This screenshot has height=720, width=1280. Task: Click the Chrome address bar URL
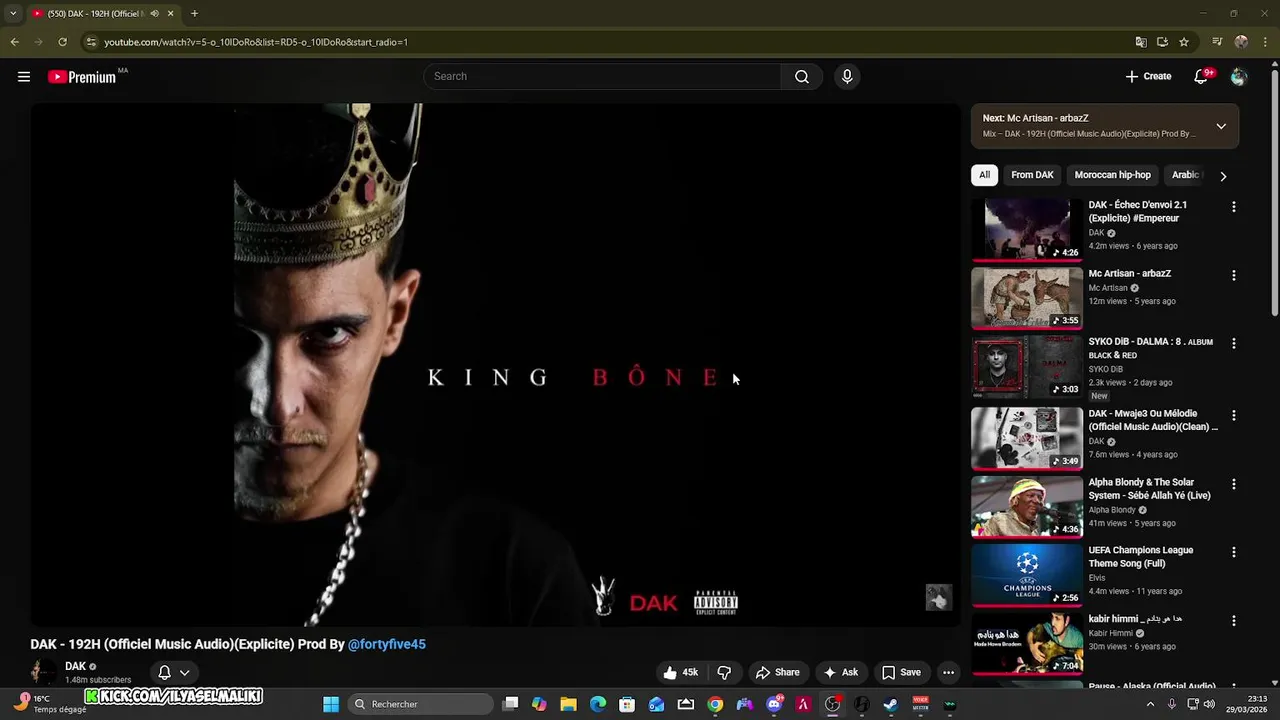point(256,42)
